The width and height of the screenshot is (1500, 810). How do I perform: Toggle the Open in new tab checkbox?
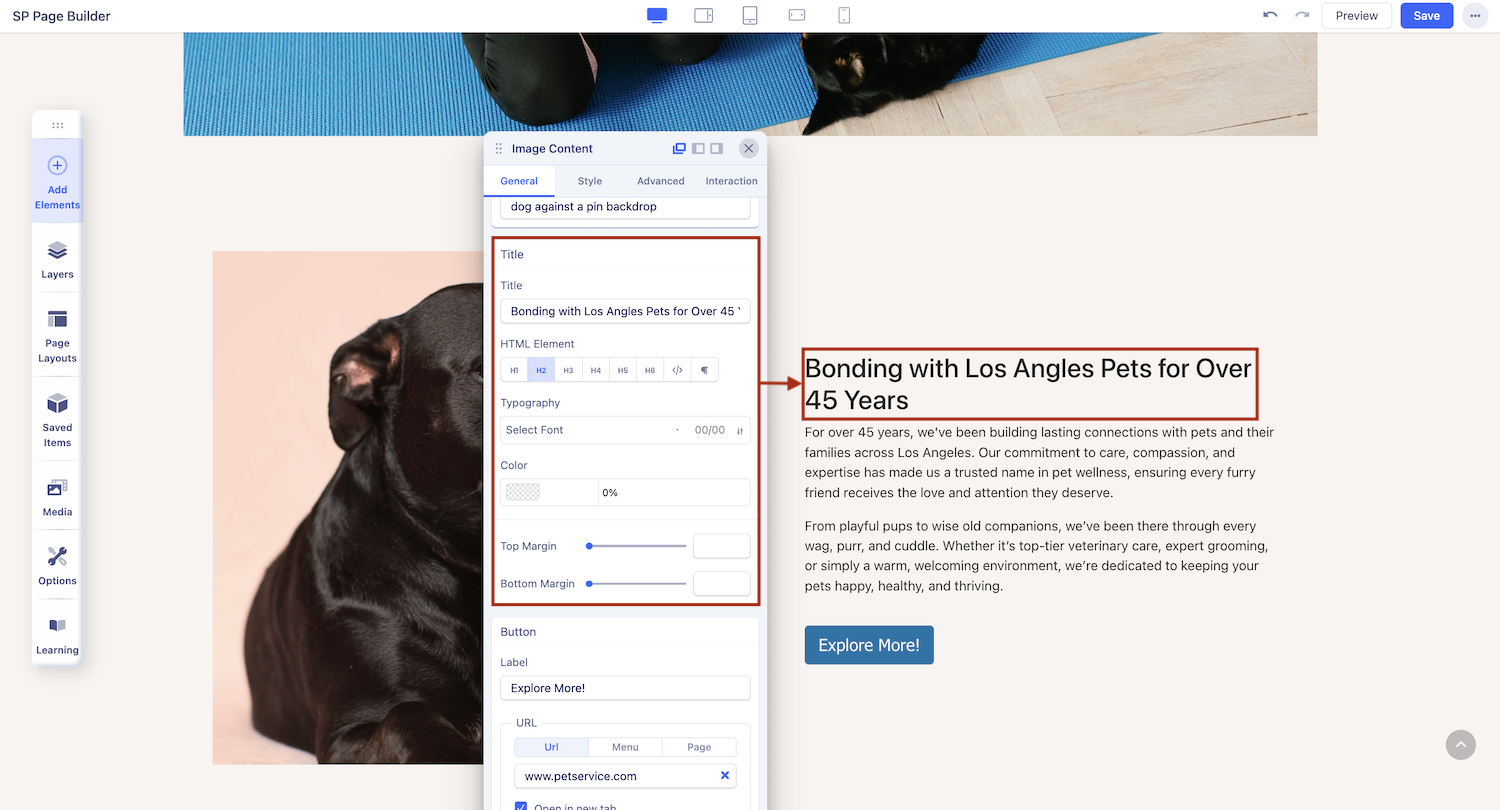point(521,806)
